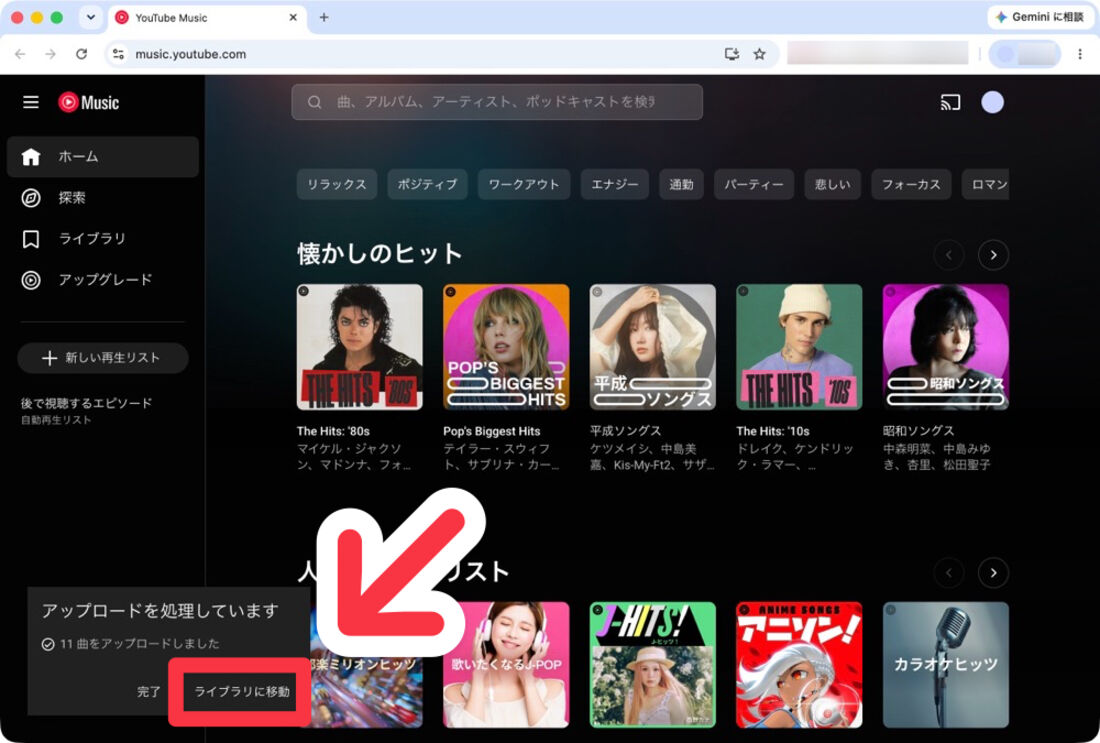Screen dimensions: 1100x743
Task: Select the 通勤 mood chip
Action: pyautogui.click(x=681, y=185)
